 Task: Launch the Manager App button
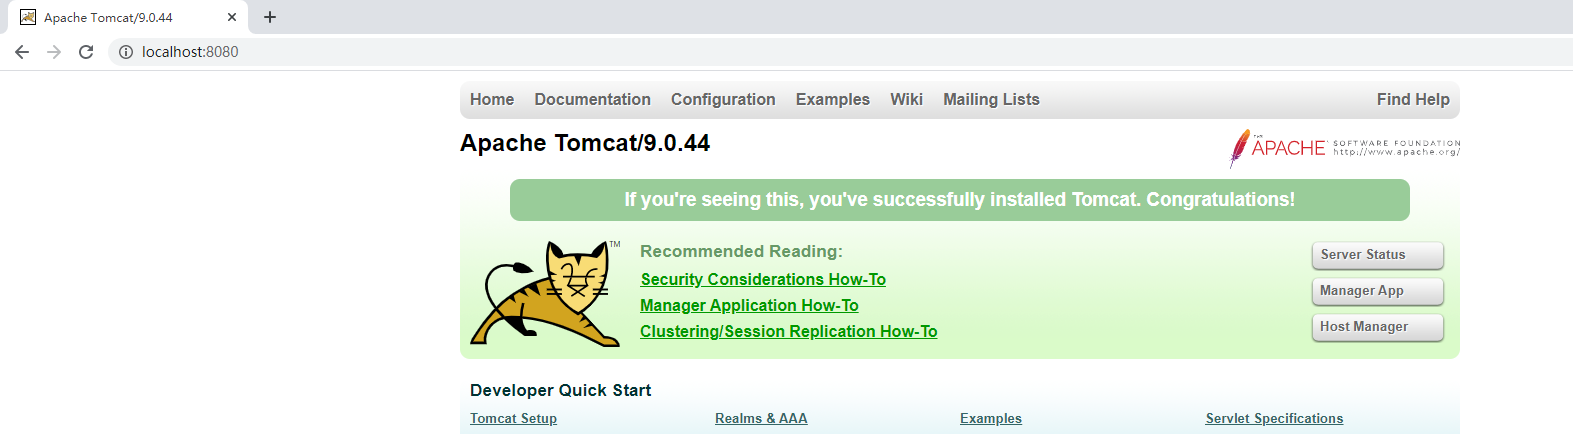click(1377, 291)
